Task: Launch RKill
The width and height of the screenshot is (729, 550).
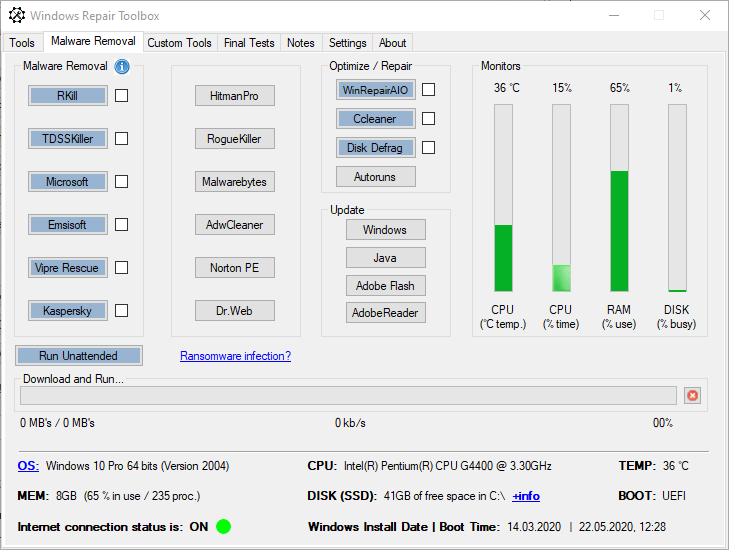Action: tap(68, 95)
